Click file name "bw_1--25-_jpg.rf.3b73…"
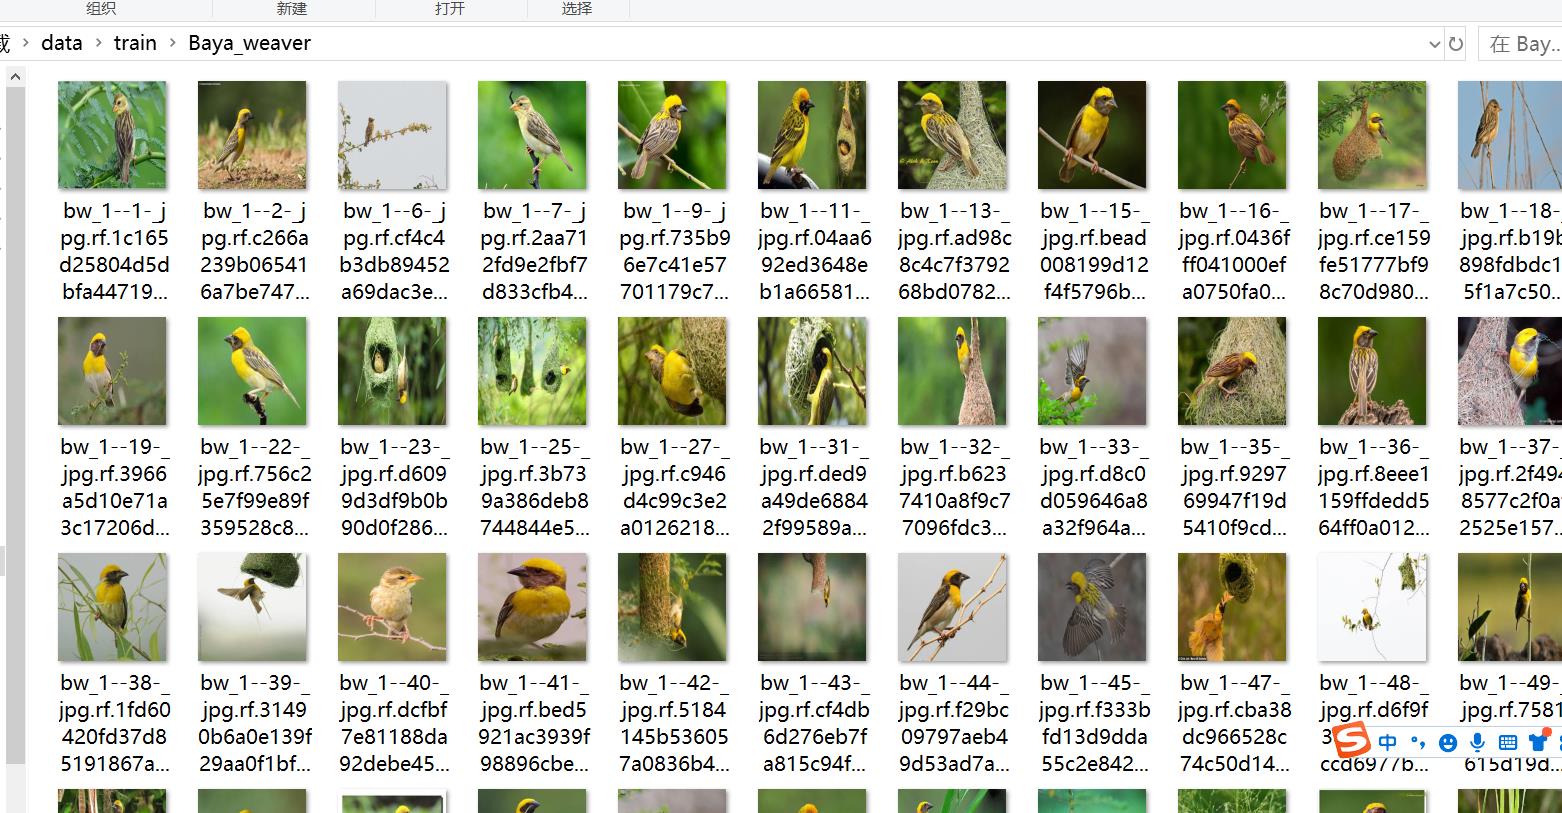This screenshot has height=813, width=1562. (x=534, y=487)
